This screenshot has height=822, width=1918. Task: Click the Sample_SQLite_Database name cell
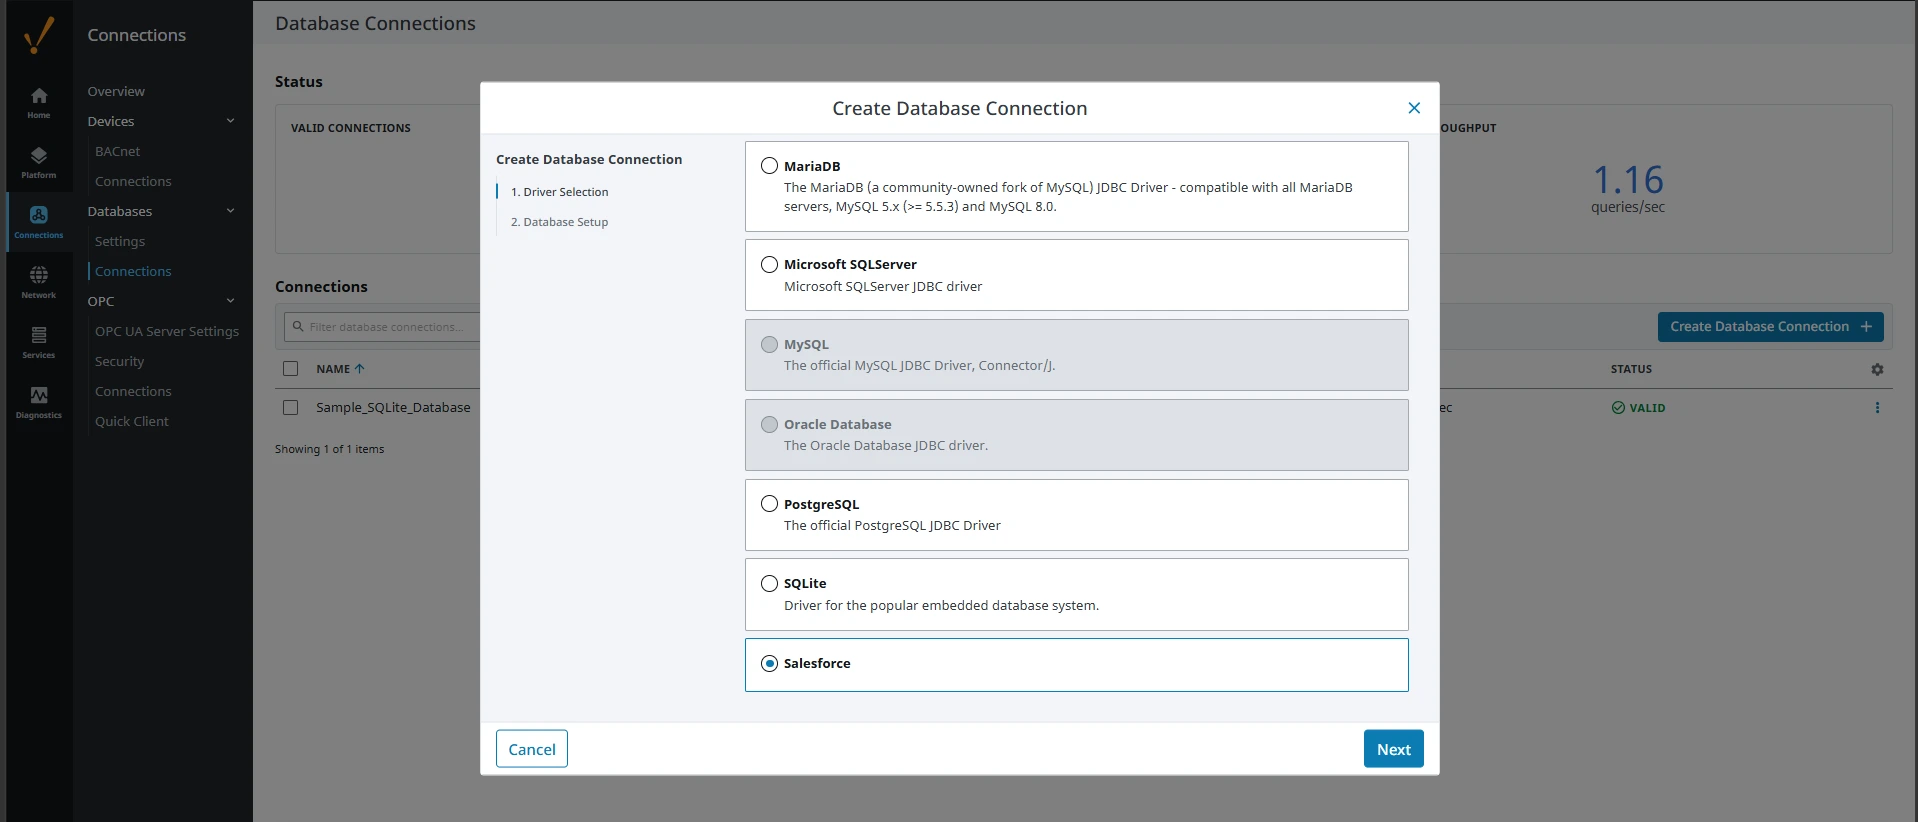point(393,408)
